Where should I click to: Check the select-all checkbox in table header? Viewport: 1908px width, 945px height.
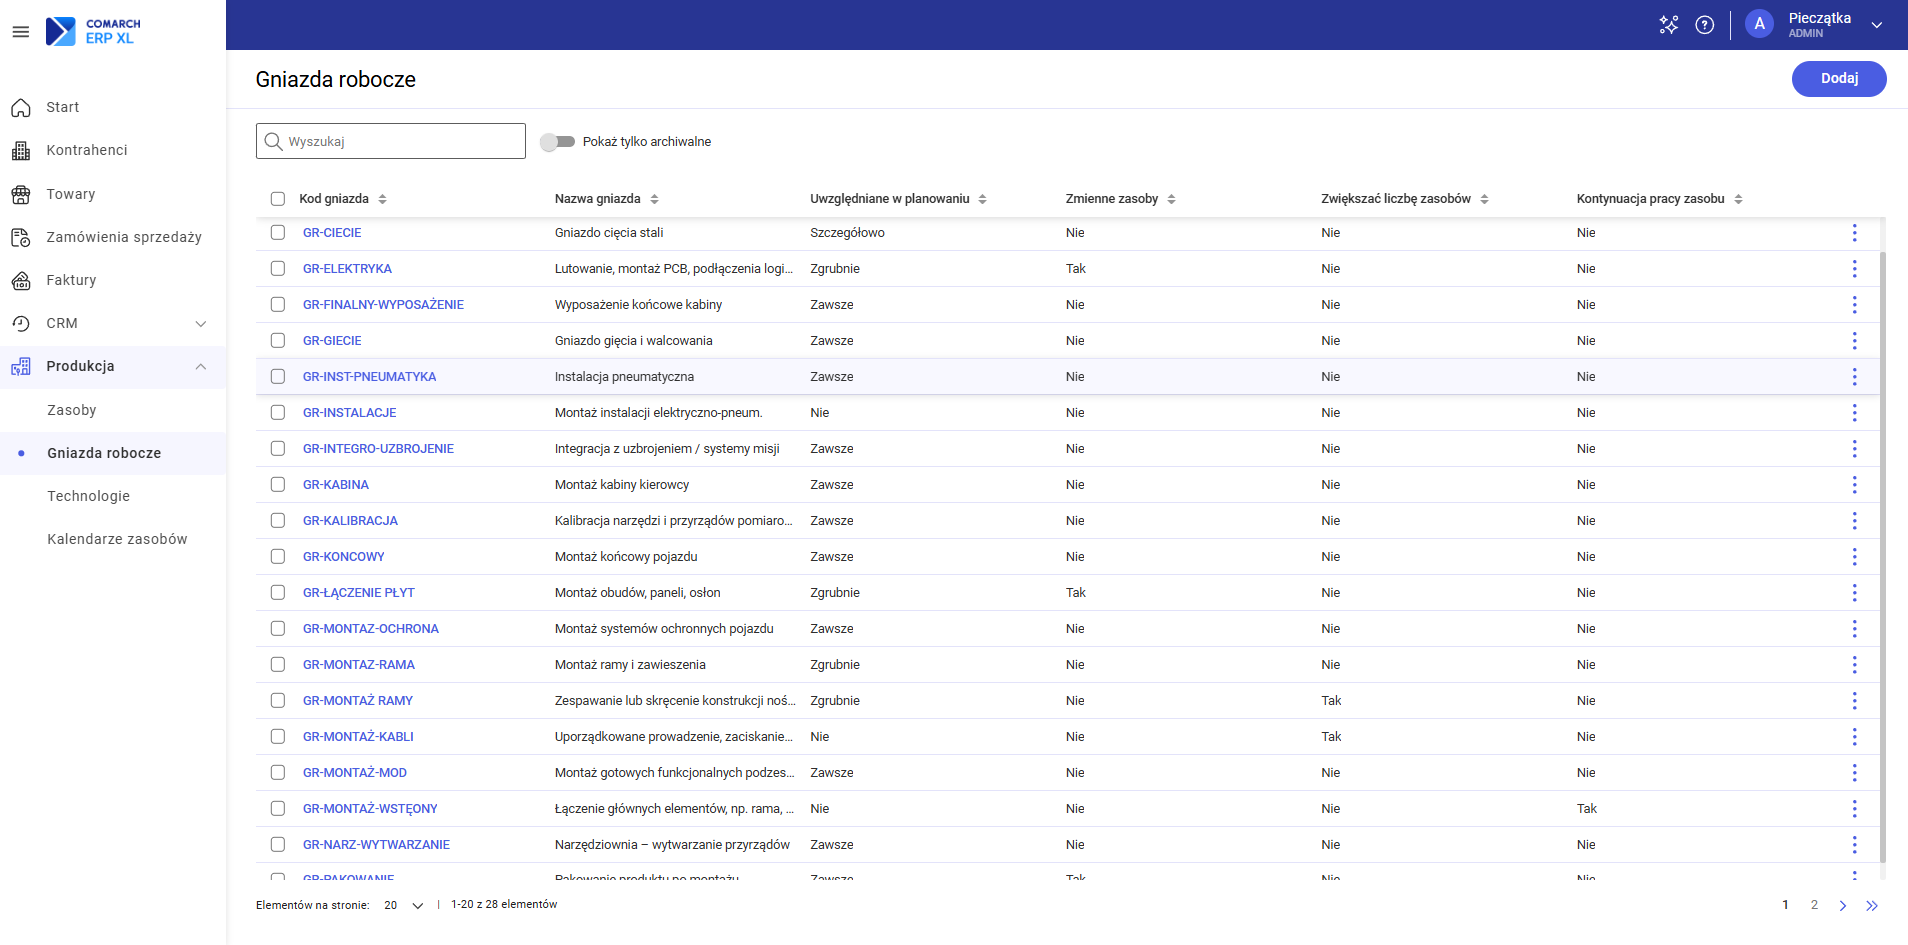point(278,199)
